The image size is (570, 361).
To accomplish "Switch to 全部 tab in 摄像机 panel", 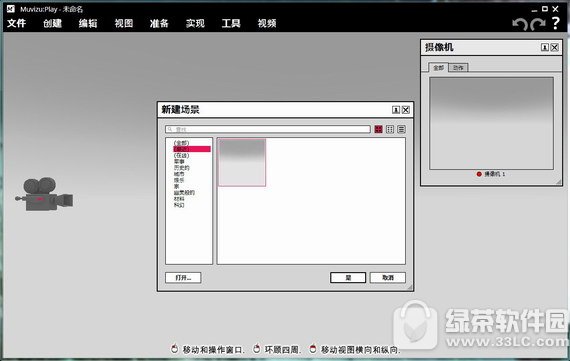I will coord(438,68).
